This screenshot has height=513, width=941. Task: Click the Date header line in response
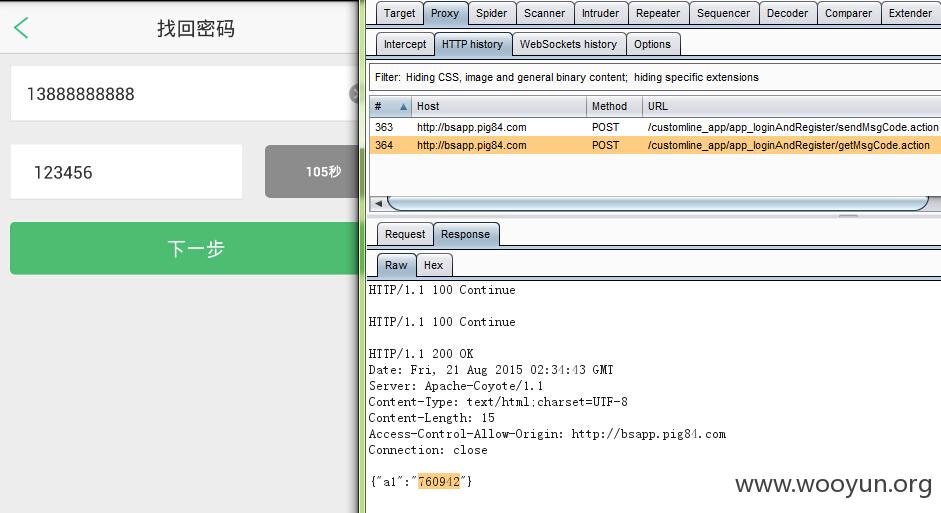[491, 370]
